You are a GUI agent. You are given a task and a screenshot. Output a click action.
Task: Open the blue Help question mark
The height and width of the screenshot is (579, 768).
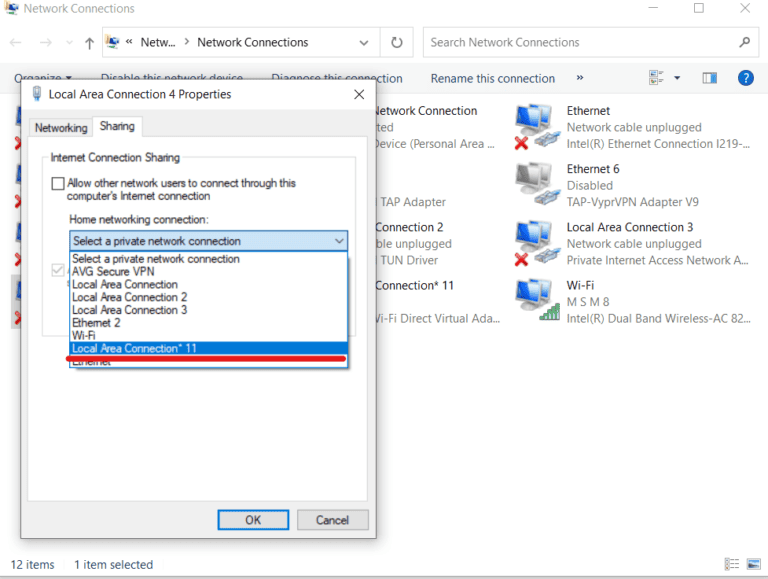point(745,78)
